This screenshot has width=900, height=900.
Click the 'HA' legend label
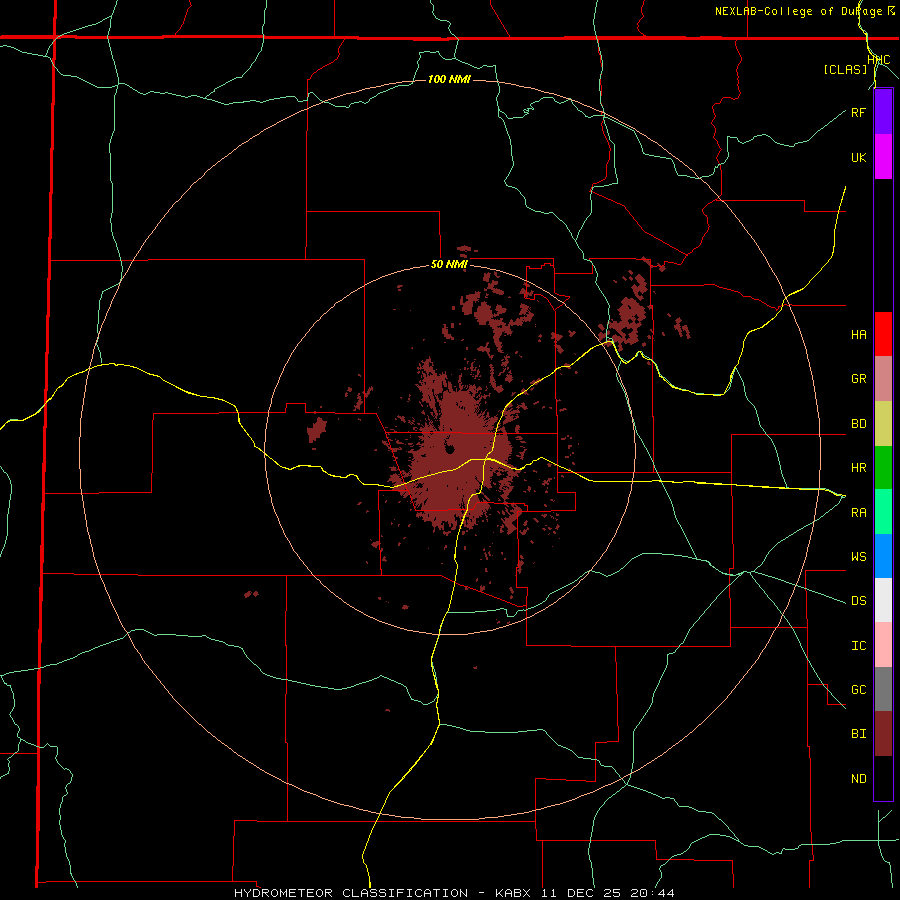[858, 334]
